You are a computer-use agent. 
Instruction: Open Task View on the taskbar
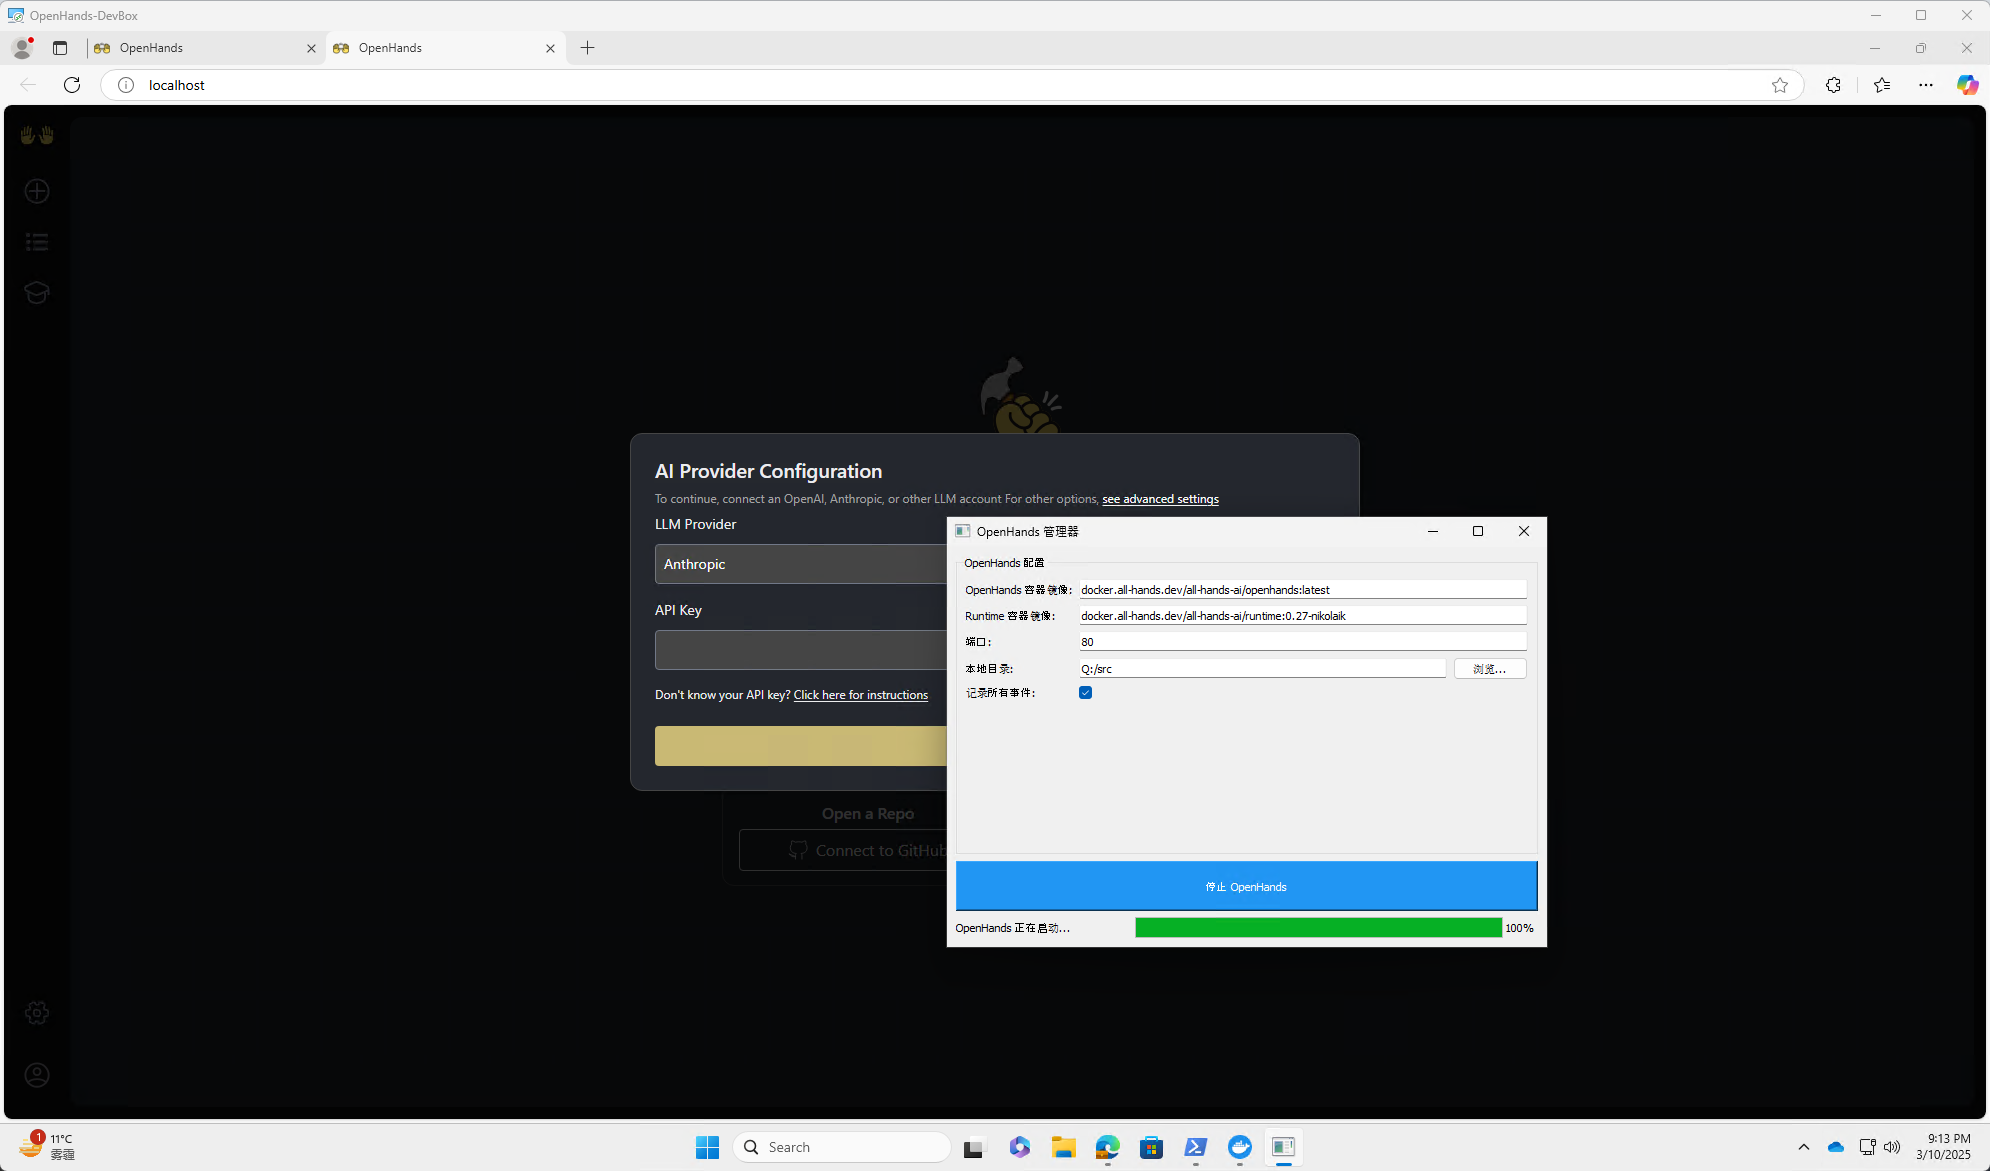(974, 1147)
